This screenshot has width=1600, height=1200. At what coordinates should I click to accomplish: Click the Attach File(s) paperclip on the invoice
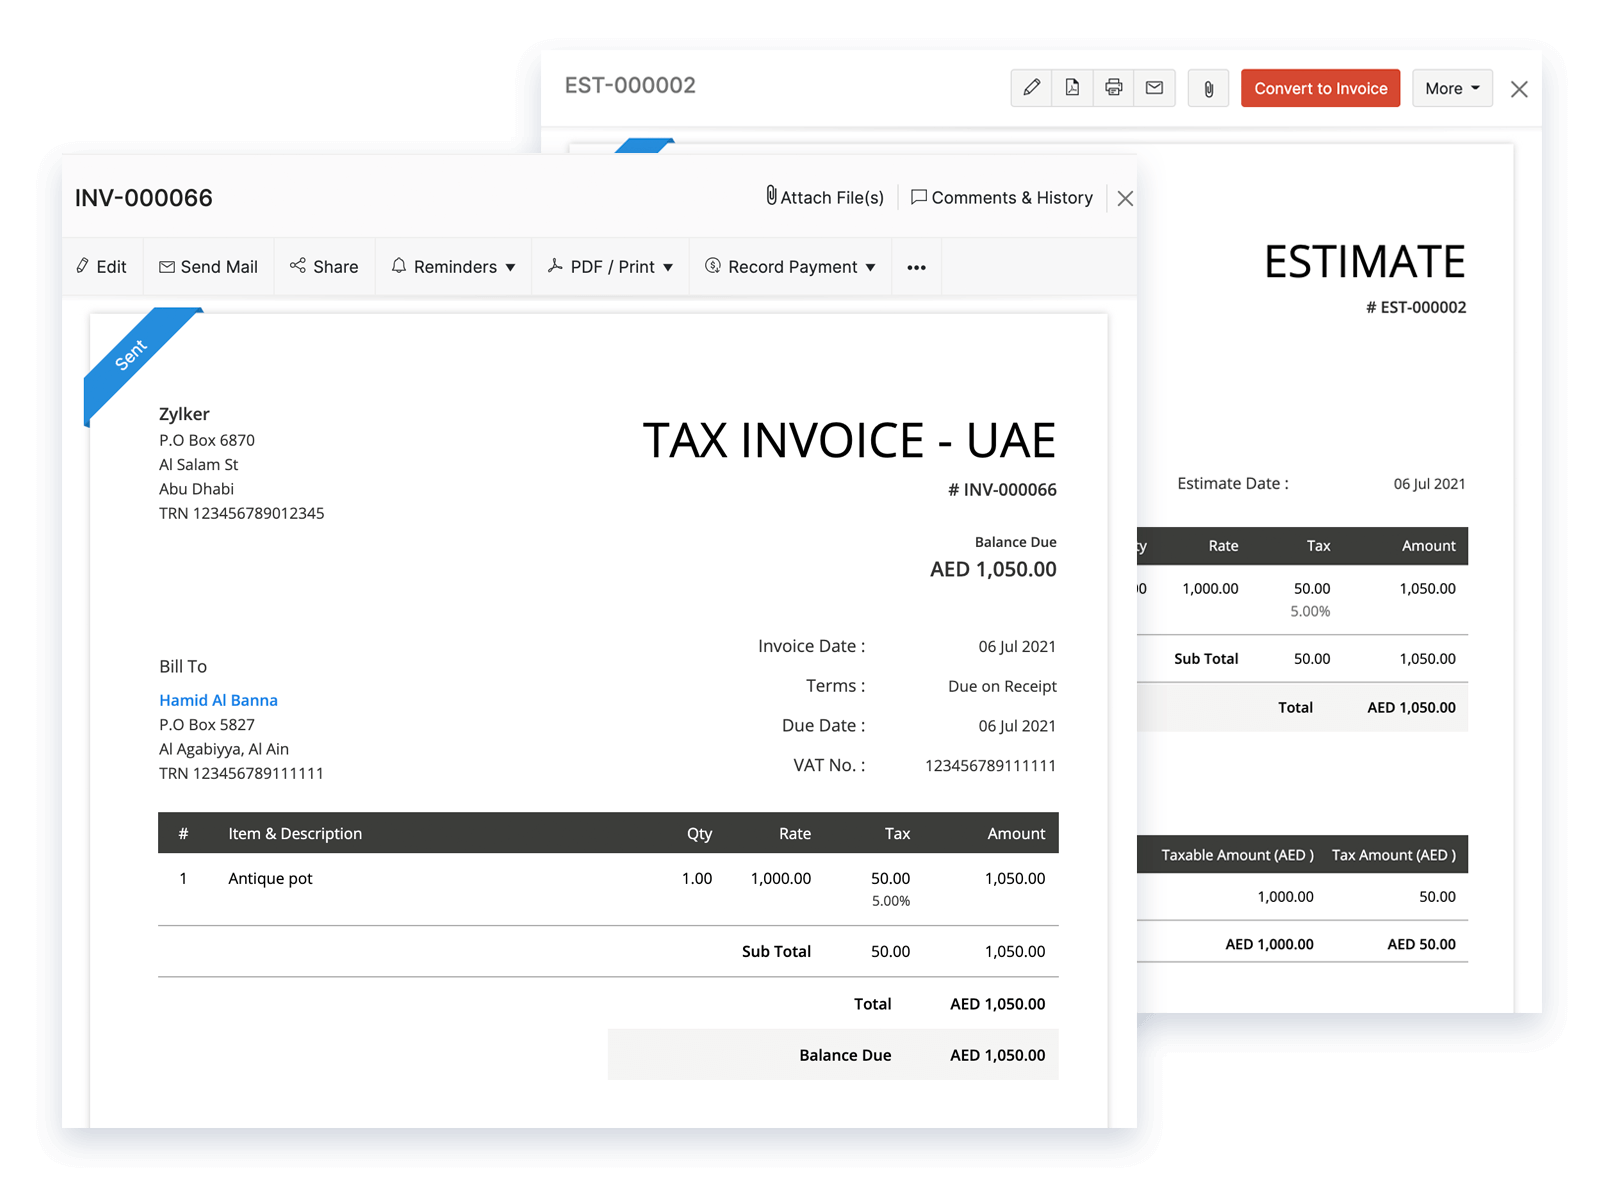[x=823, y=197]
